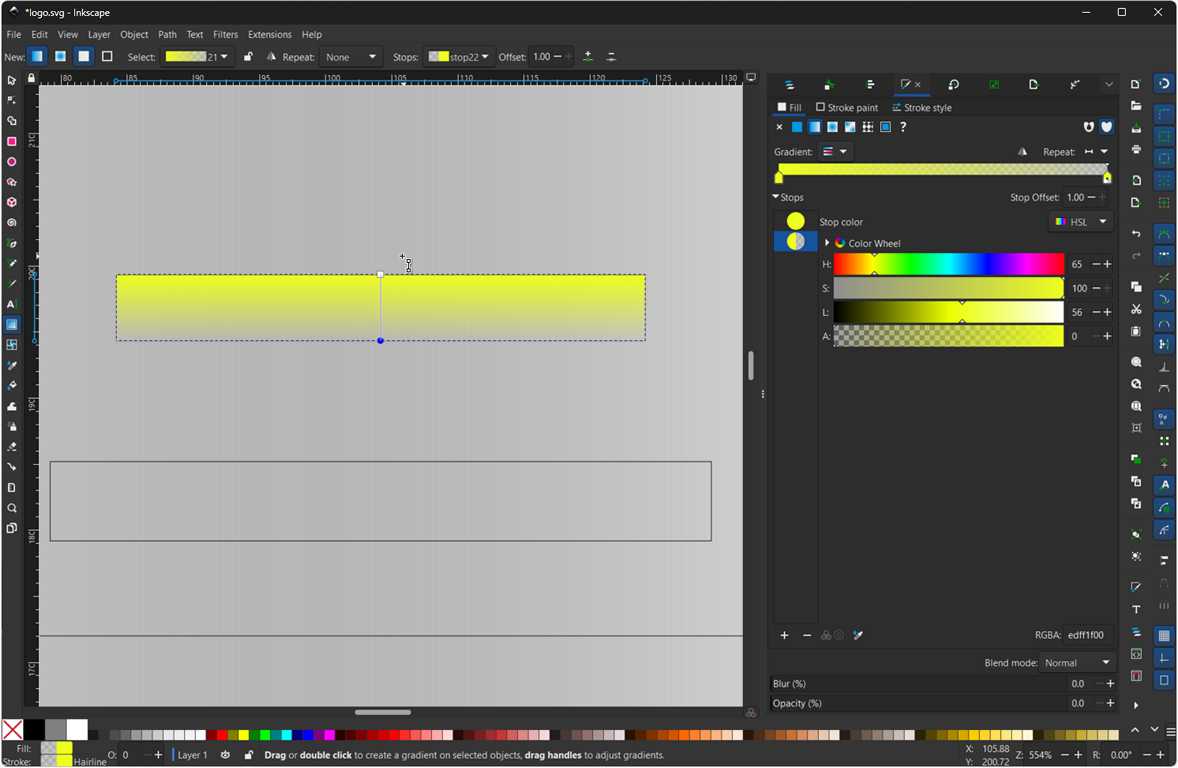Set new gradient to apply on stroke

107,56
